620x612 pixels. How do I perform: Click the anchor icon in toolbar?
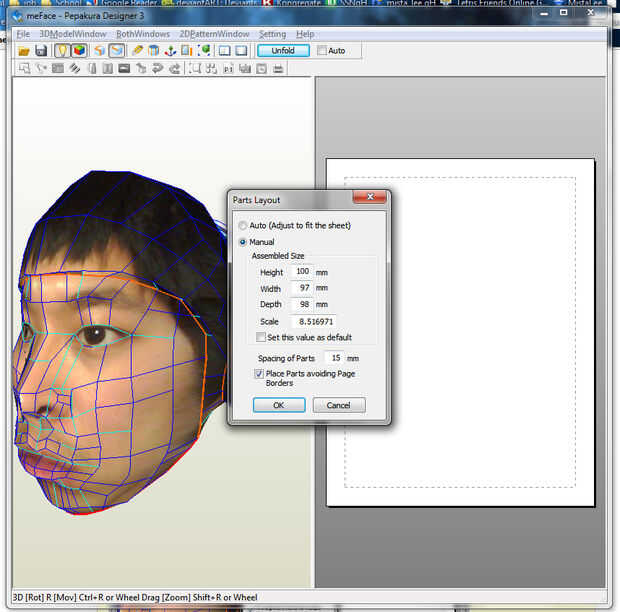170,50
